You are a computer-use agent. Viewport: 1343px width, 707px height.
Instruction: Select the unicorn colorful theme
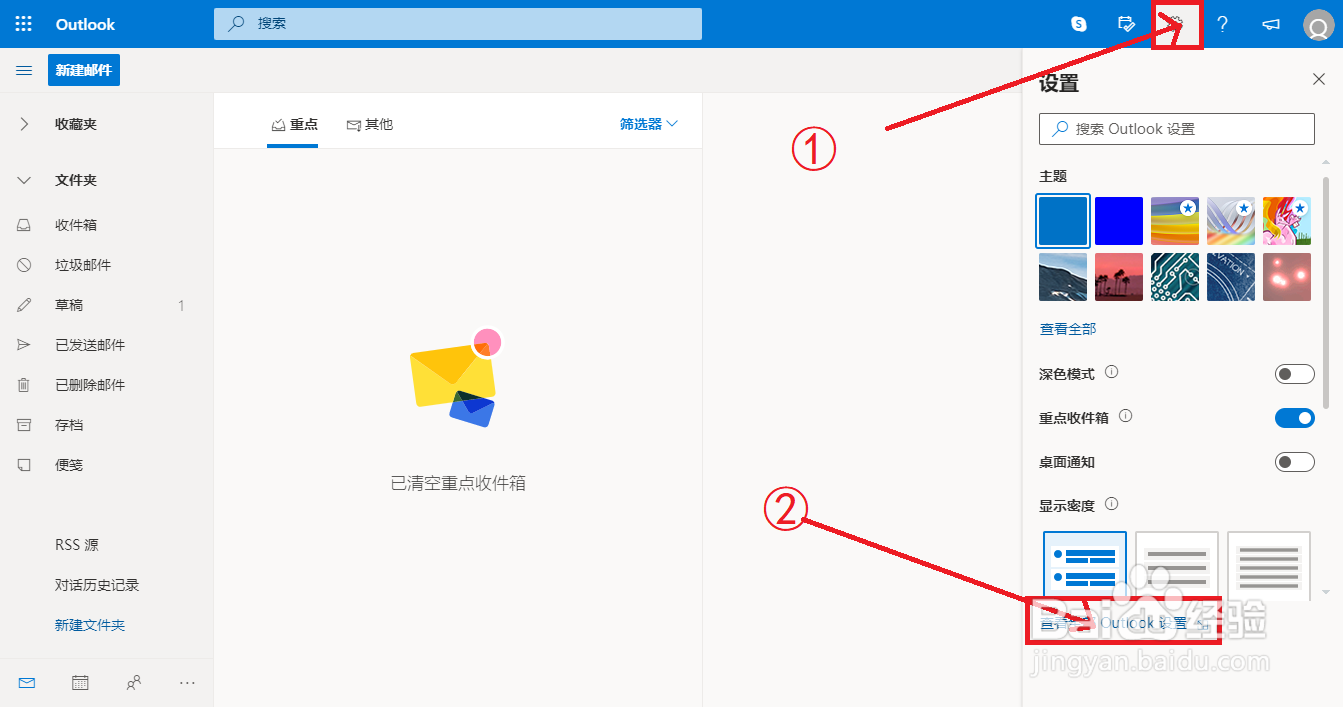click(x=1287, y=221)
